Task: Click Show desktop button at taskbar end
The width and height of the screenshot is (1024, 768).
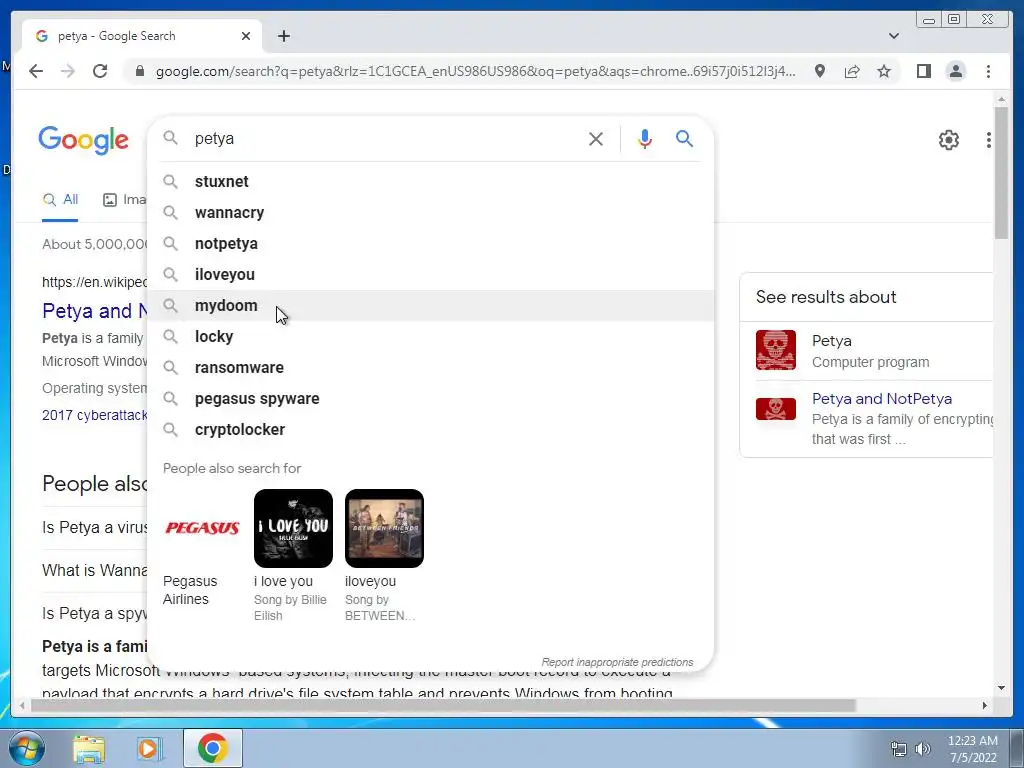Action: click(x=1017, y=748)
